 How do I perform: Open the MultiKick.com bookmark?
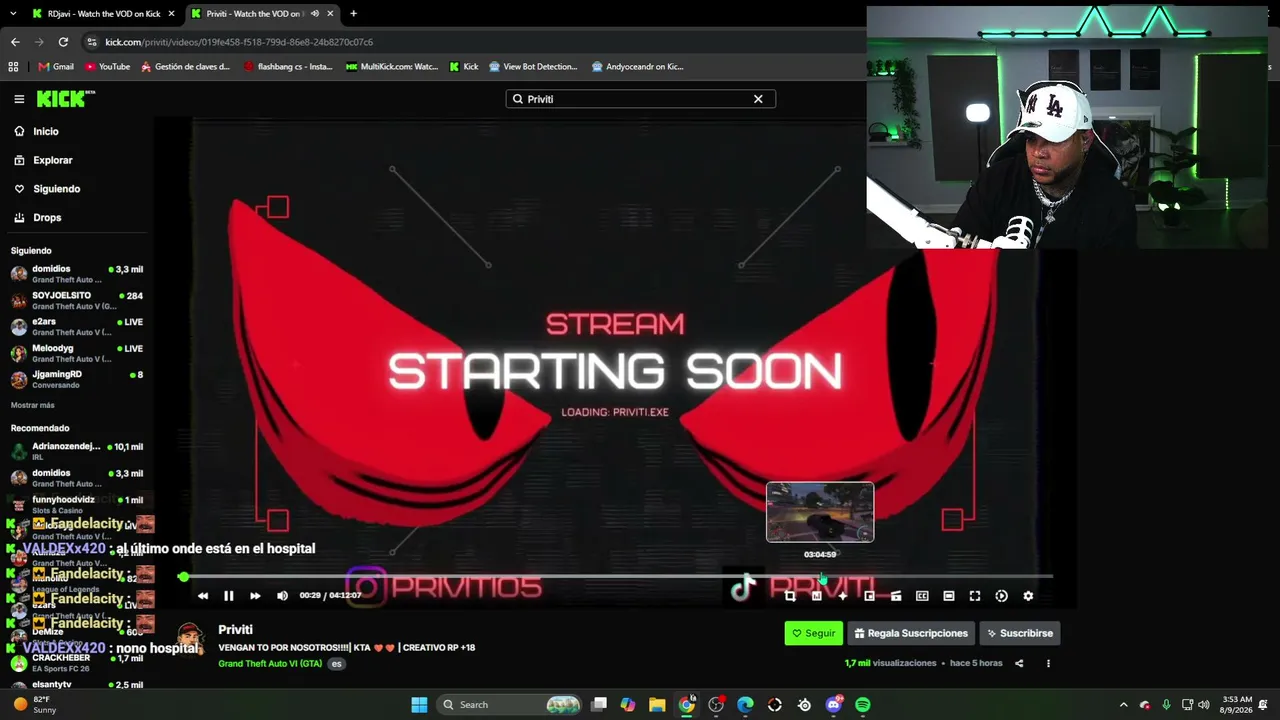392,67
